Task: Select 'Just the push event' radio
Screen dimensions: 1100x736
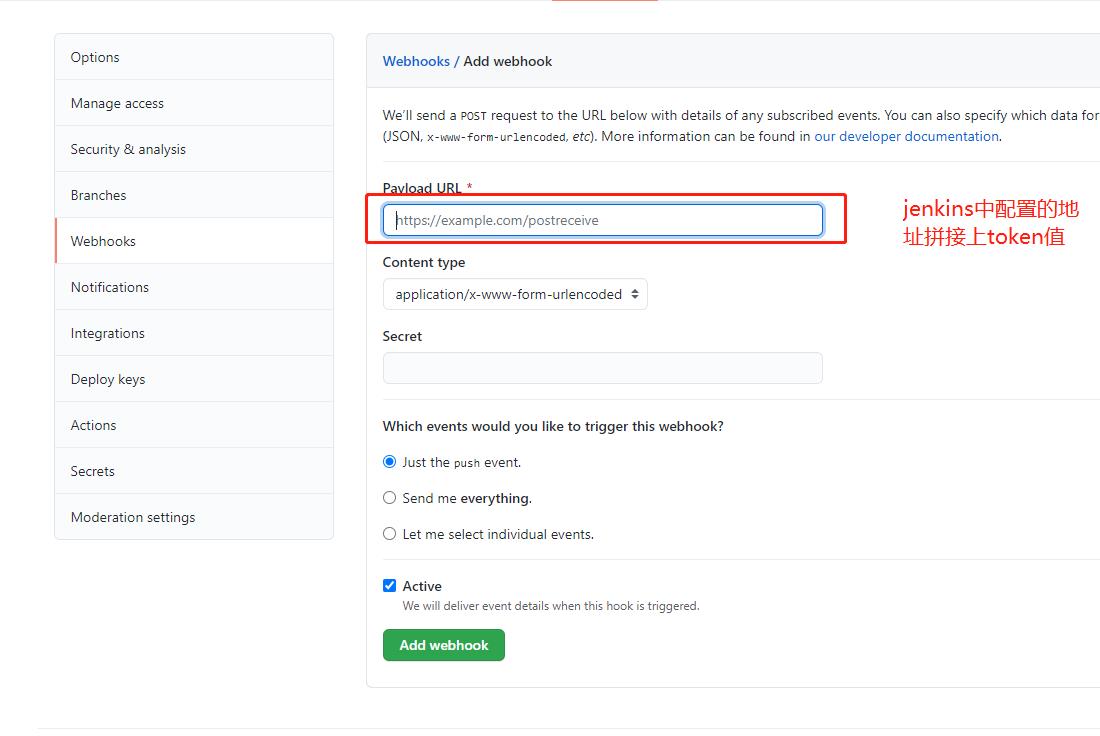Action: point(390,462)
